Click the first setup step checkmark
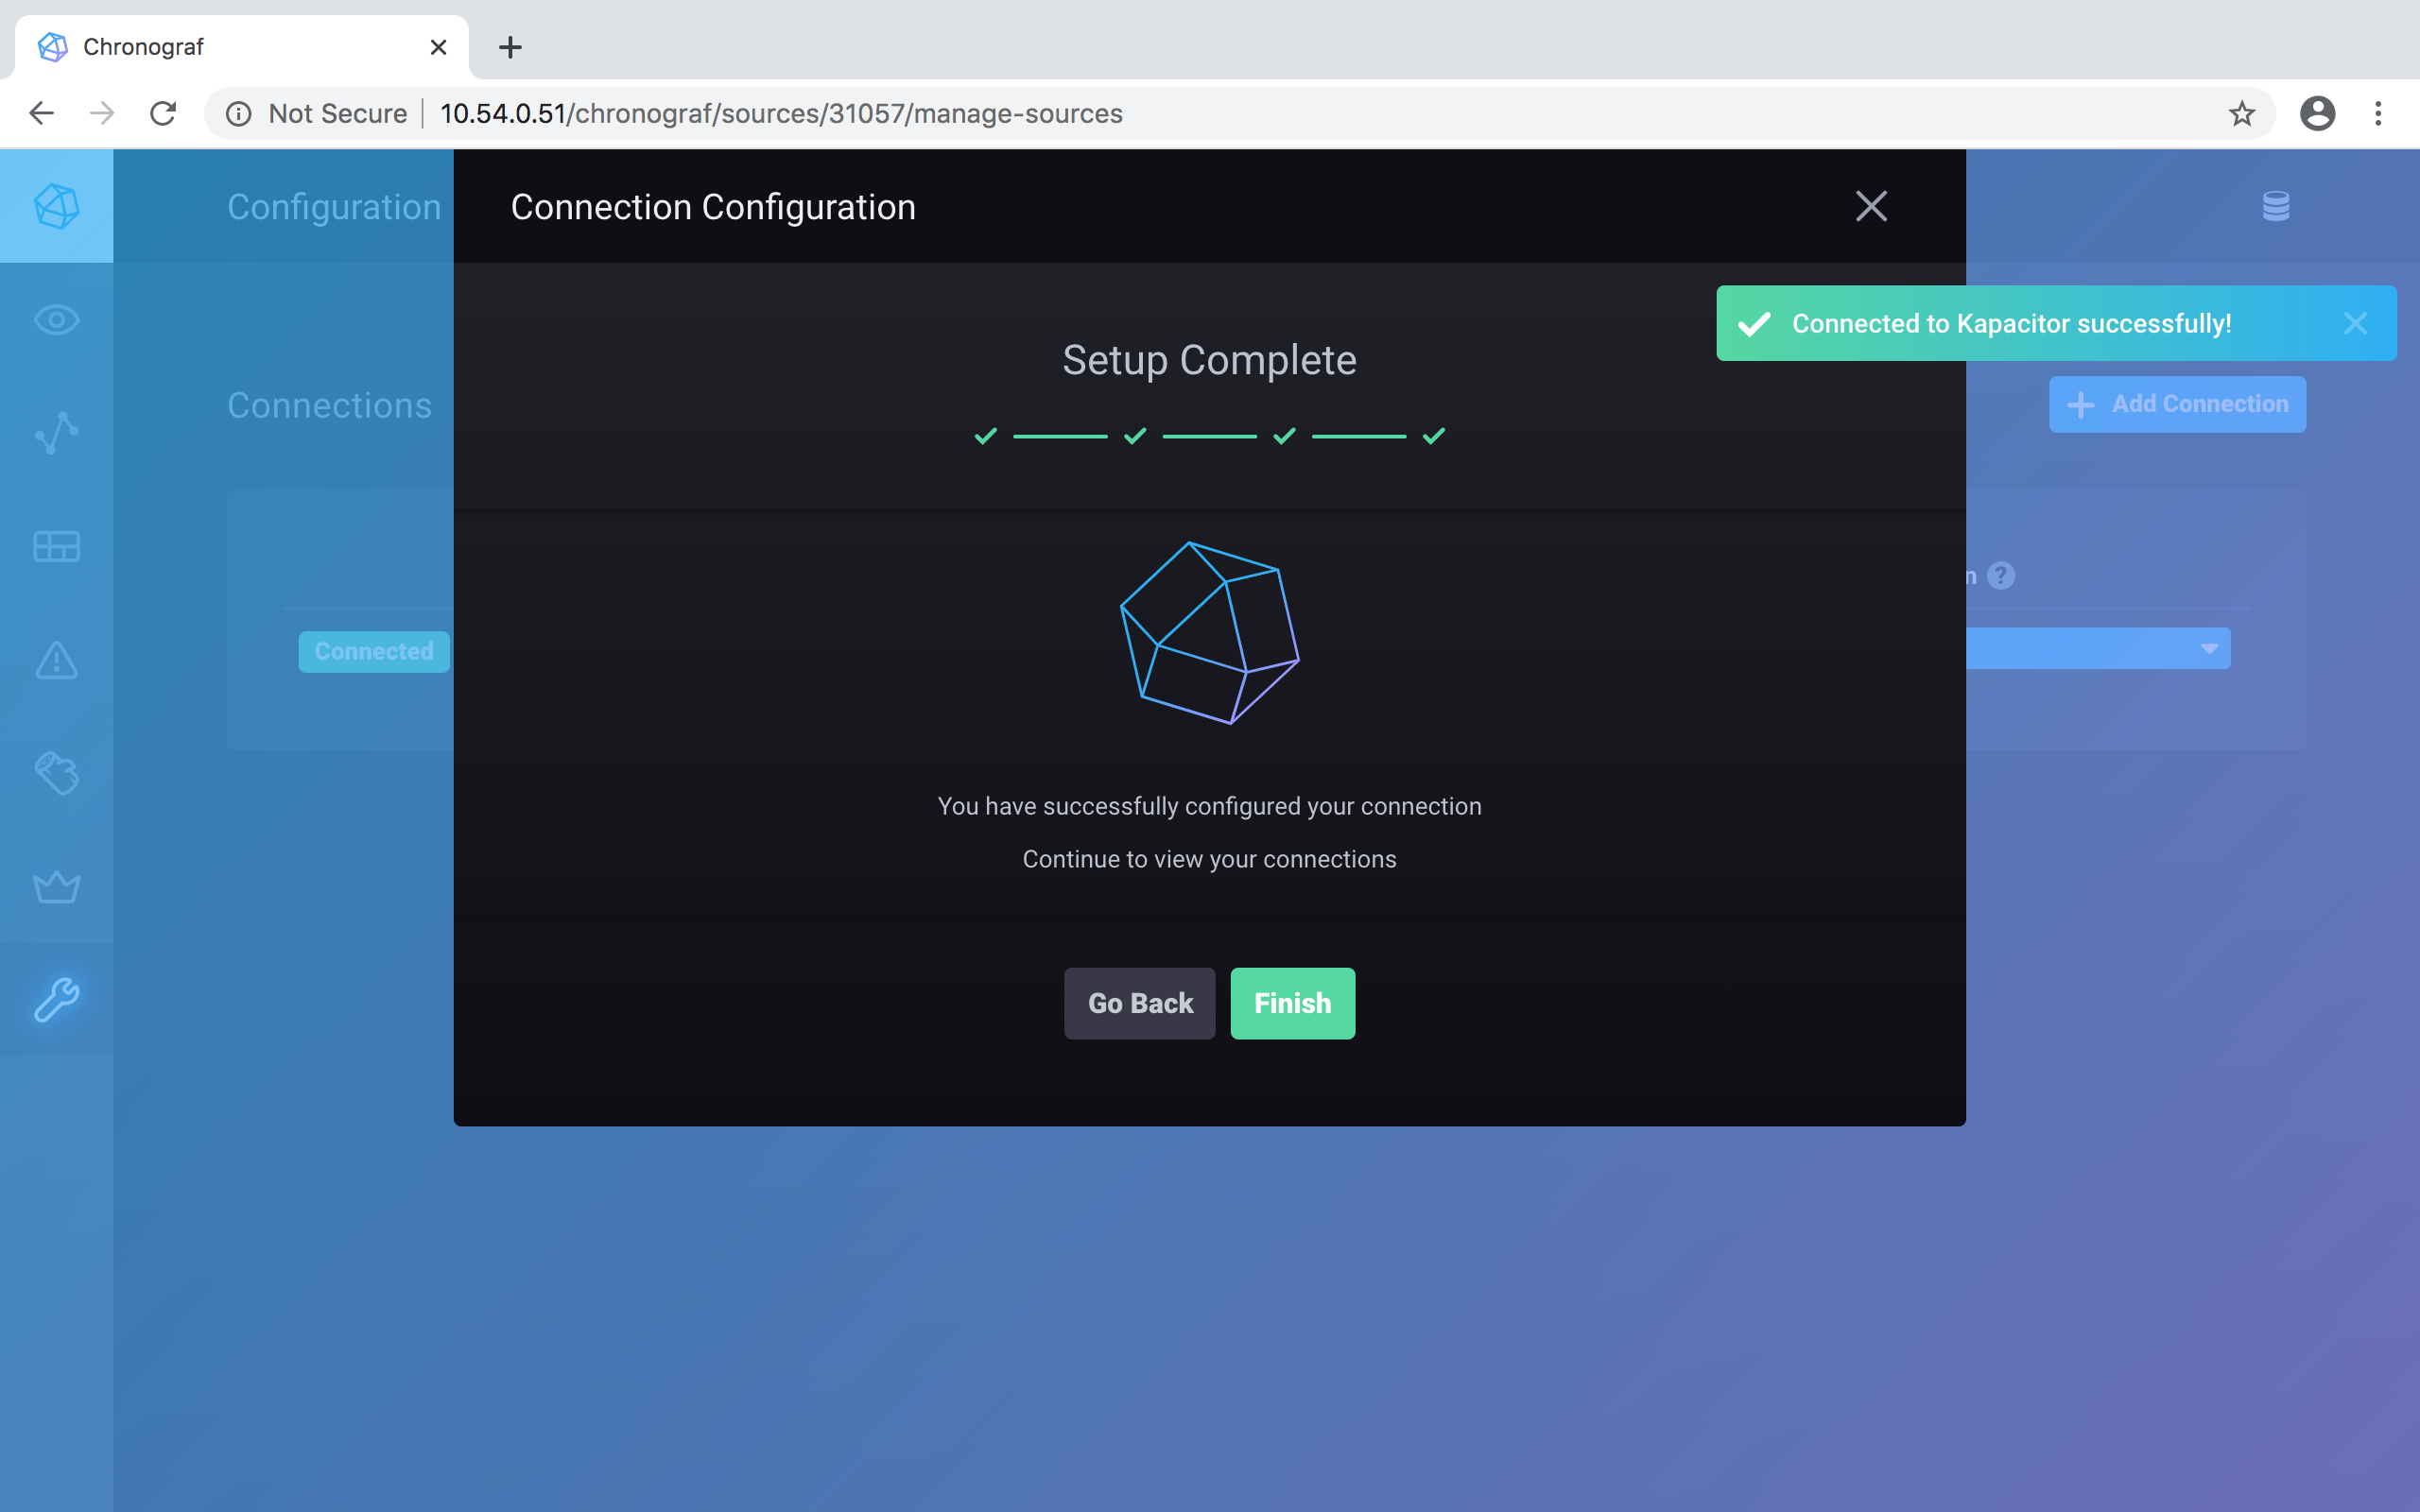This screenshot has width=2420, height=1512. pyautogui.click(x=986, y=436)
